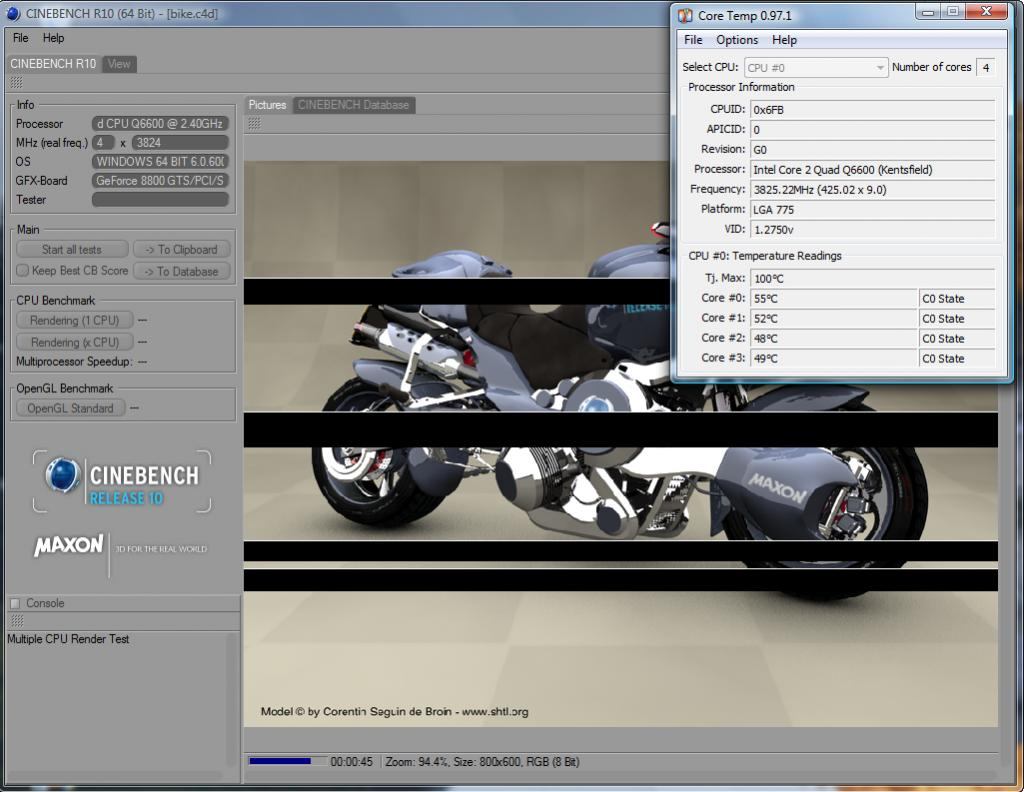Image resolution: width=1024 pixels, height=792 pixels.
Task: Click the Zoom and Size status bar text
Action: 483,761
